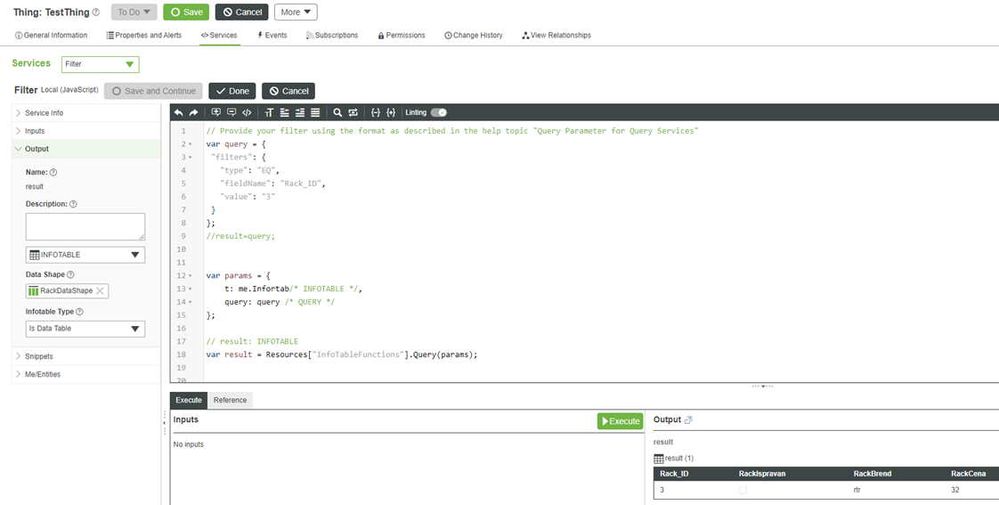The width and height of the screenshot is (999, 505).
Task: Click the RackDataShape data shape chip
Action: pyautogui.click(x=67, y=291)
